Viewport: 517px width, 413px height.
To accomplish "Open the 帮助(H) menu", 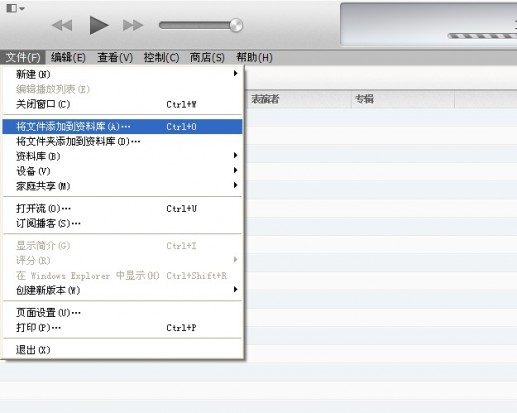I will [x=254, y=58].
